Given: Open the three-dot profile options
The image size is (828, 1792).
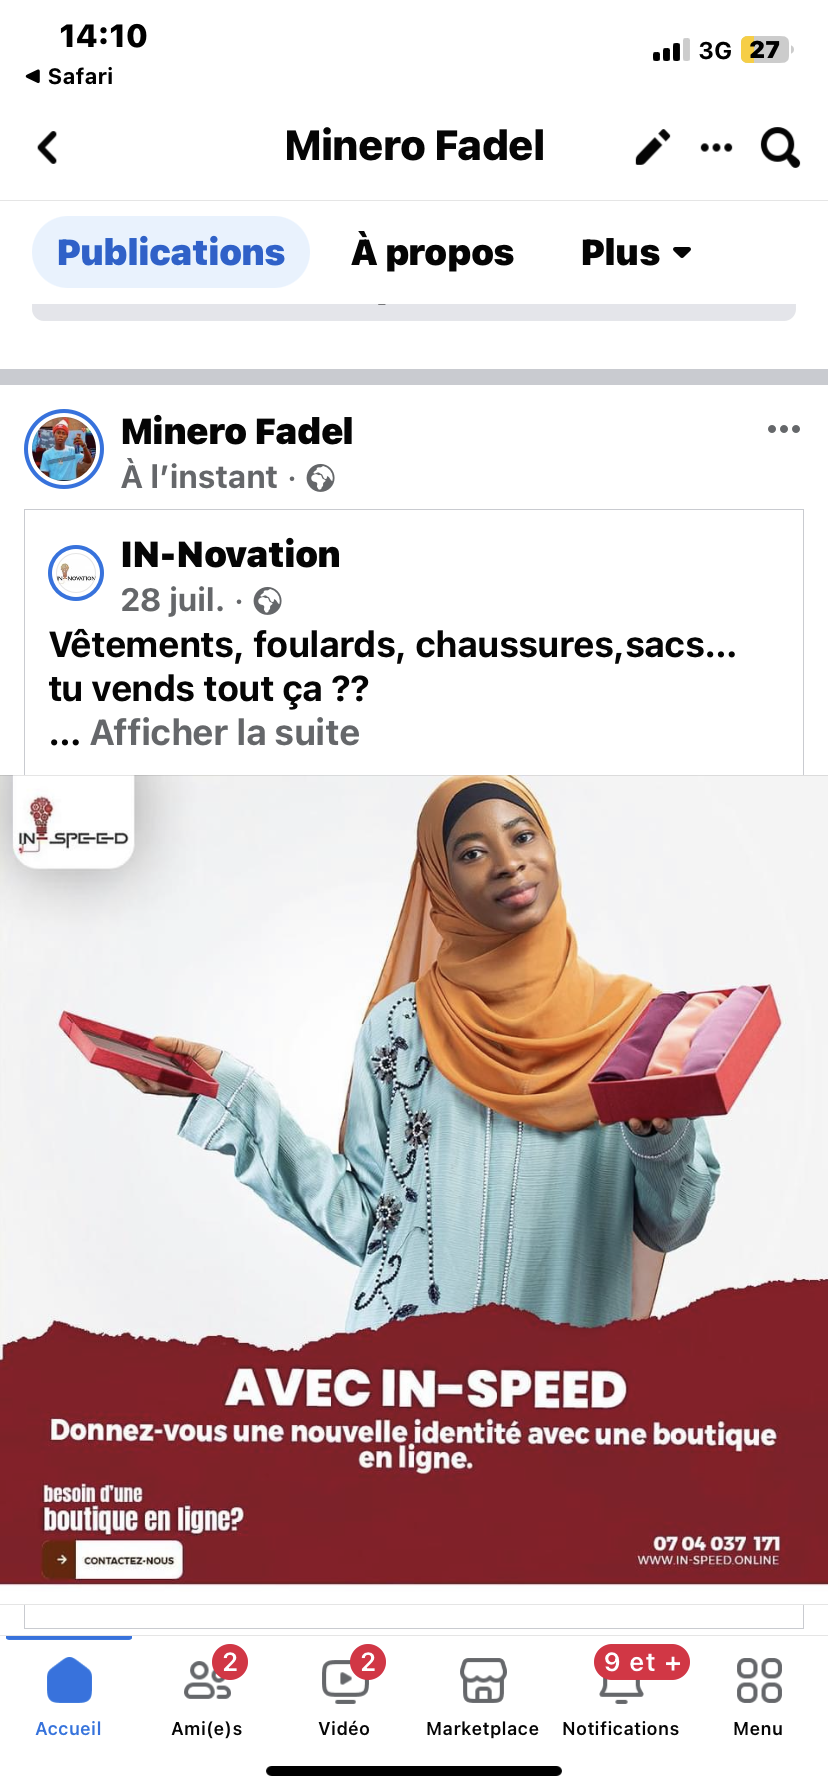Looking at the screenshot, I should (716, 148).
